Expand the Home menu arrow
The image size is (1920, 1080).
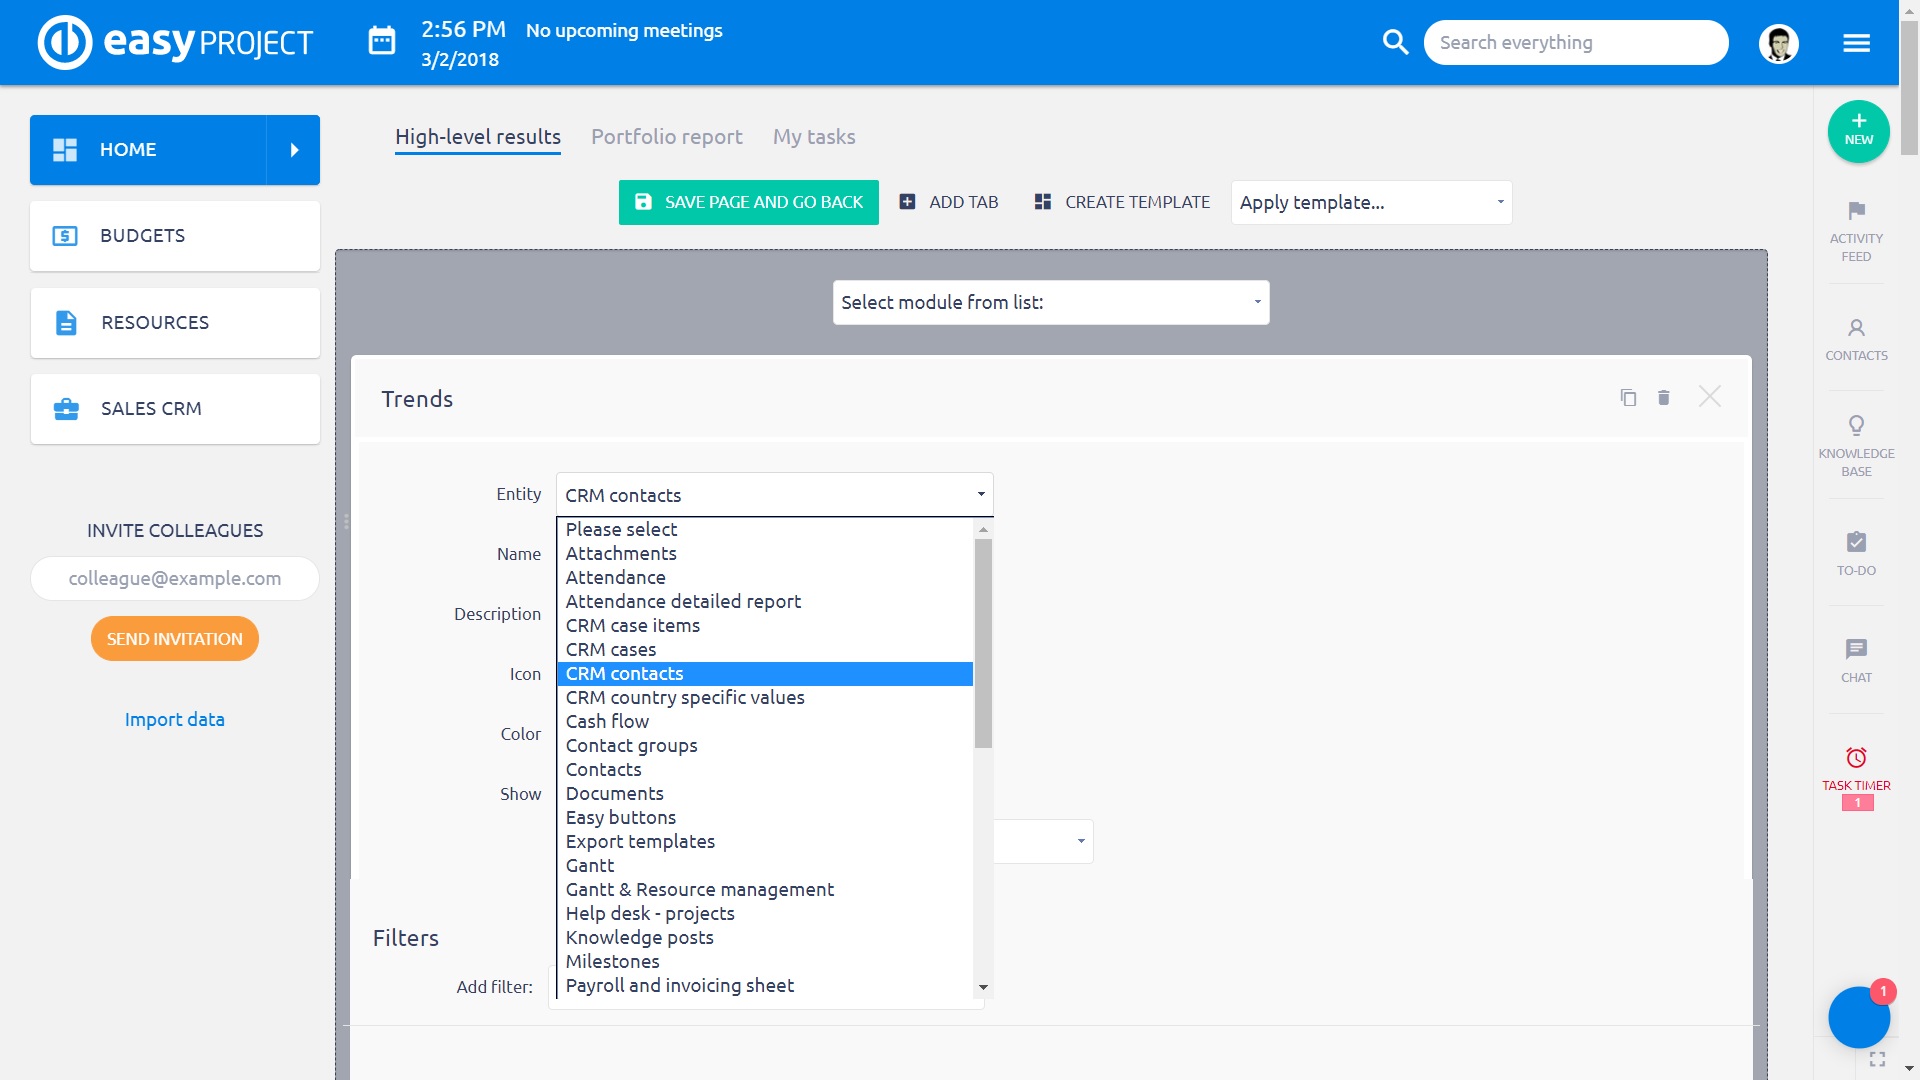[293, 150]
